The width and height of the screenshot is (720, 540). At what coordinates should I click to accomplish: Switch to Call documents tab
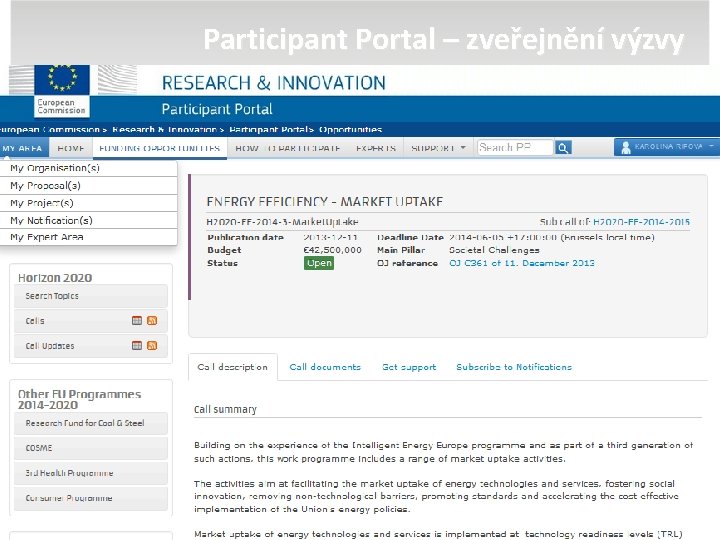tap(325, 367)
